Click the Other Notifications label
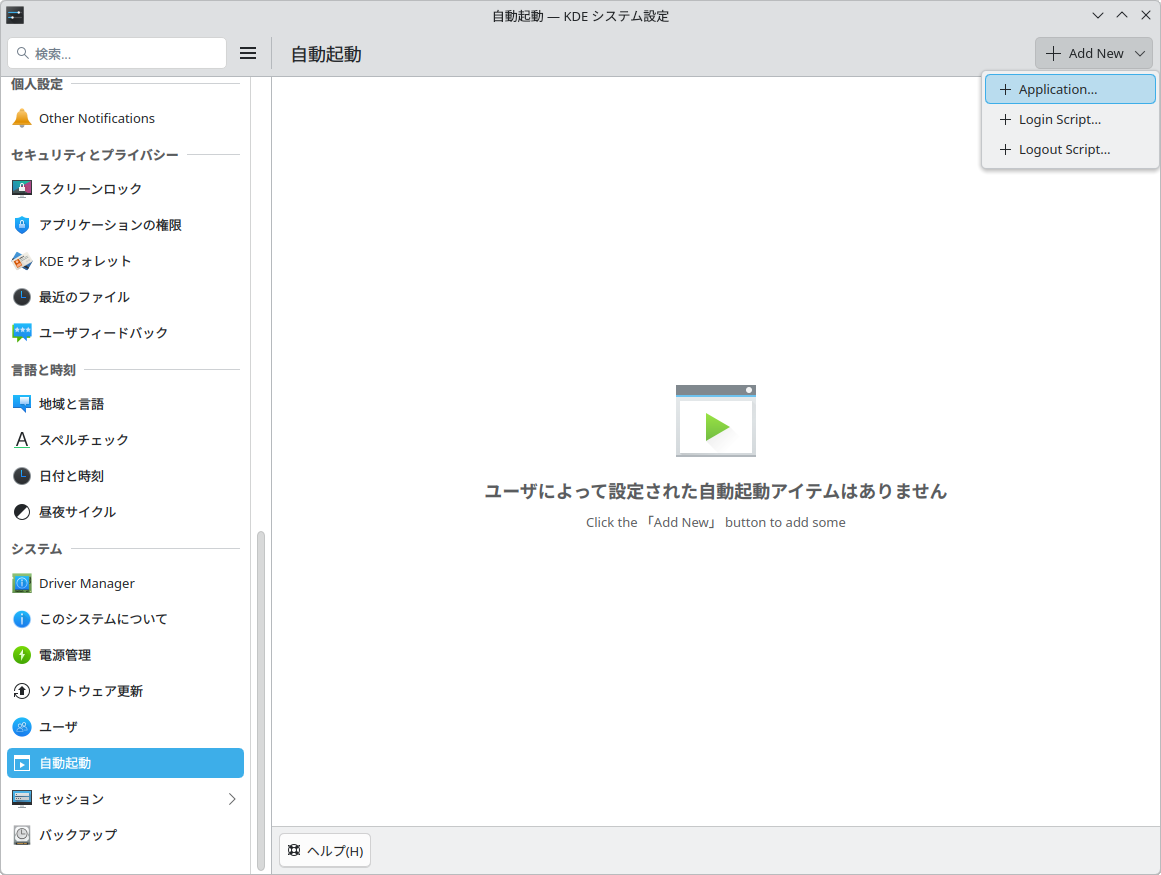Viewport: 1161px width, 875px height. click(97, 118)
